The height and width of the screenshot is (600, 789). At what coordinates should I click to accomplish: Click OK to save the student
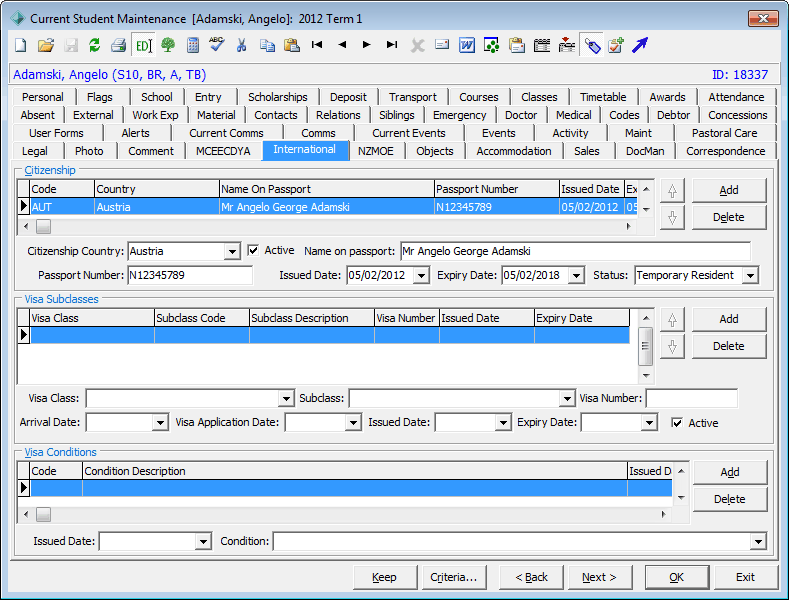[677, 577]
